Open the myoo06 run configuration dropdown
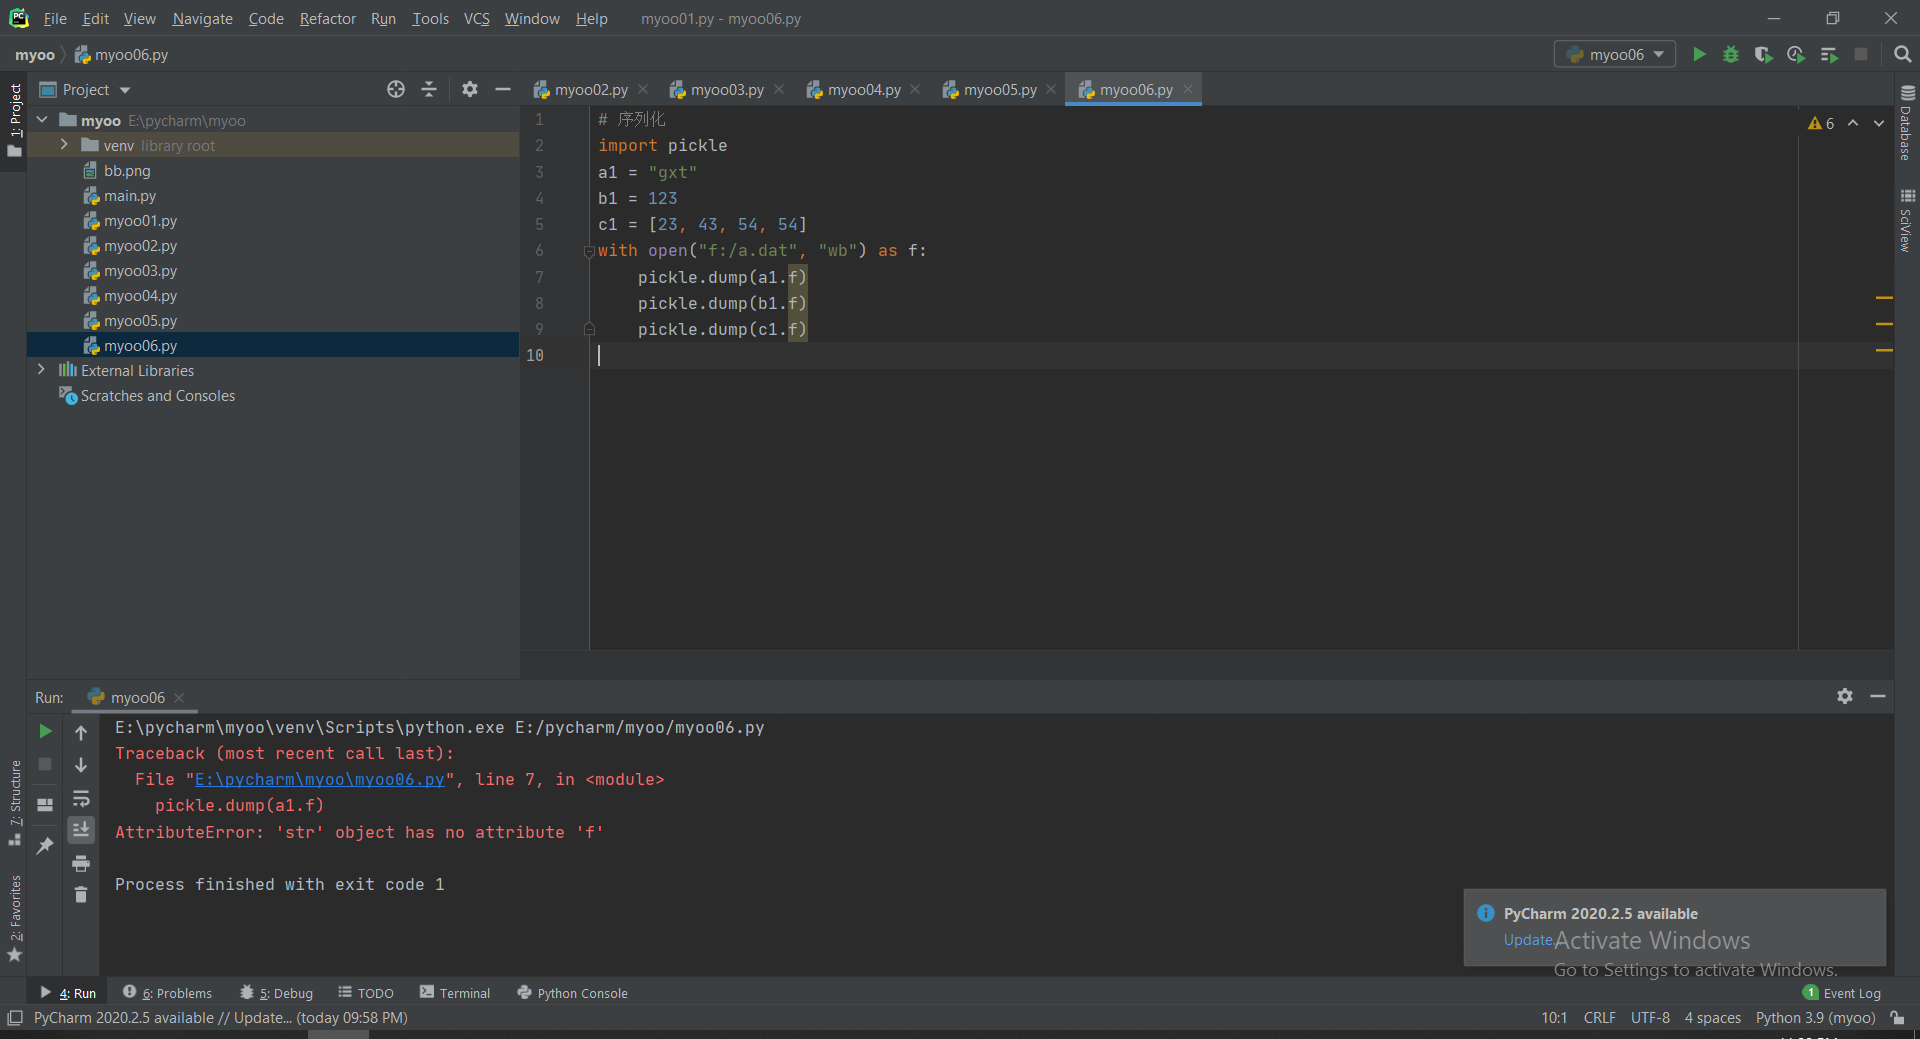This screenshot has height=1039, width=1920. coord(1615,54)
